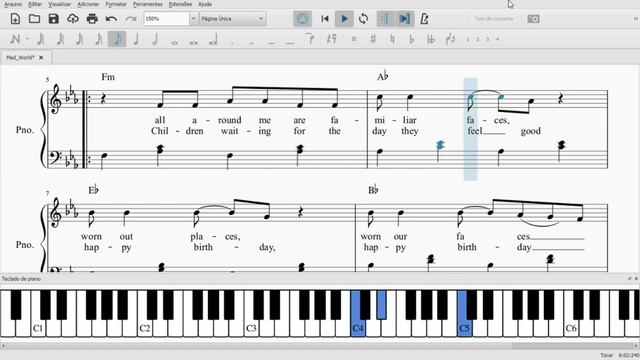Expand note input mode options arrow
The width and height of the screenshot is (640, 360).
[x=27, y=39]
